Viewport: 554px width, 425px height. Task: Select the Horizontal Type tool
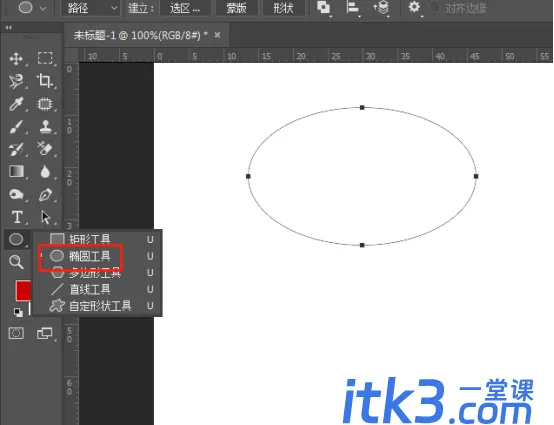tap(17, 217)
